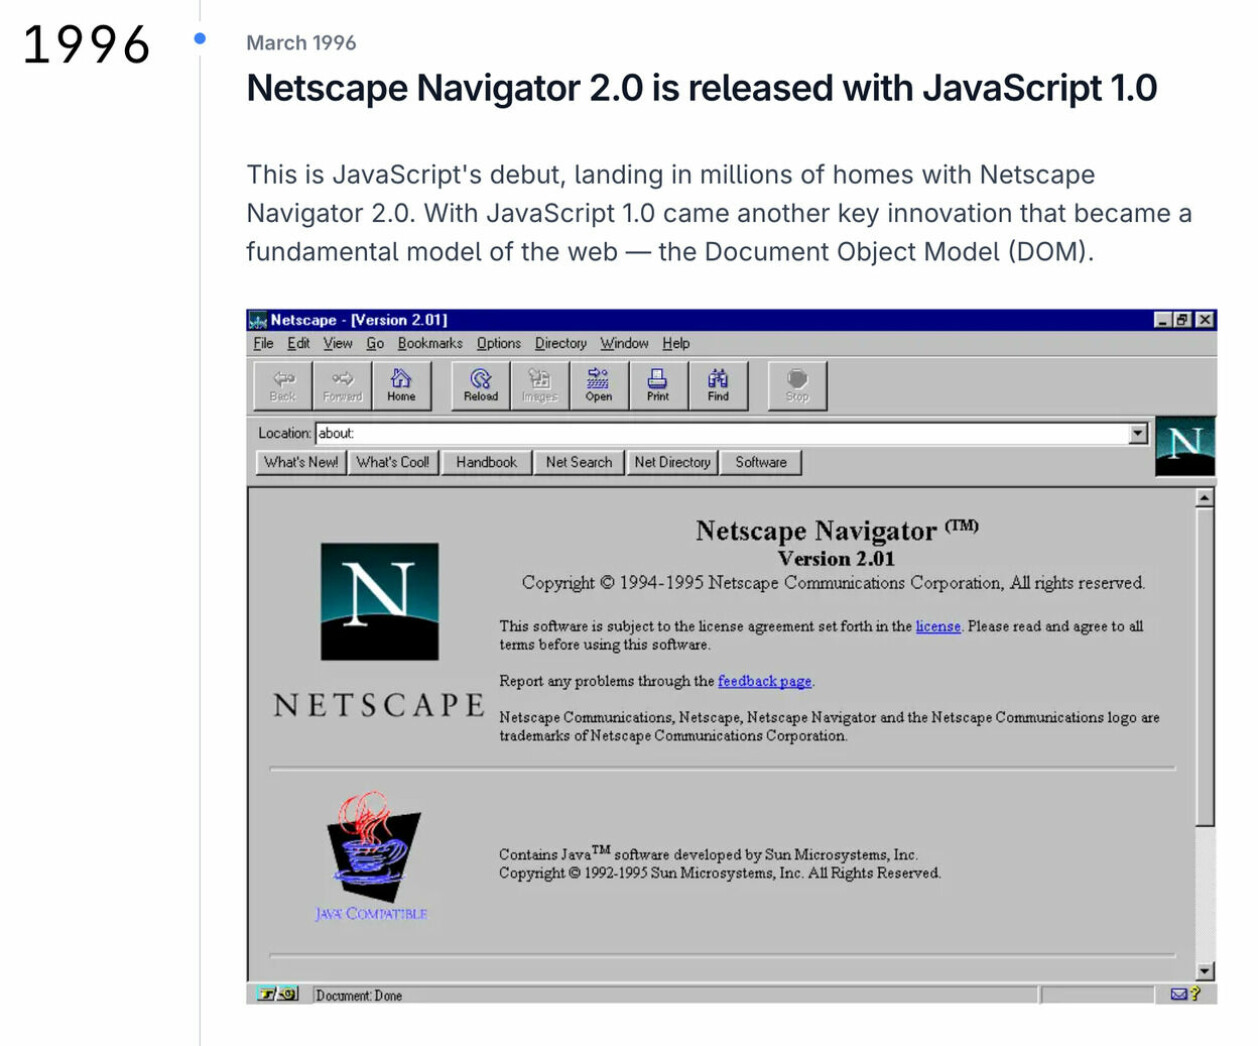
Task: Click the Net Search button
Action: [579, 462]
